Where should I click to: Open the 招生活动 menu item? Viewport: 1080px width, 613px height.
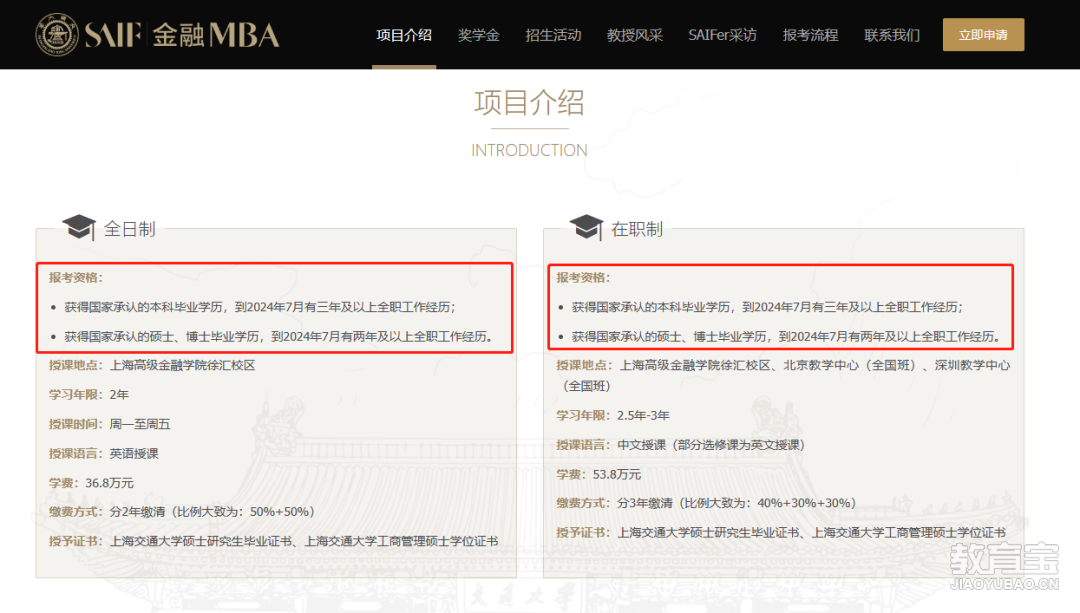coord(553,35)
